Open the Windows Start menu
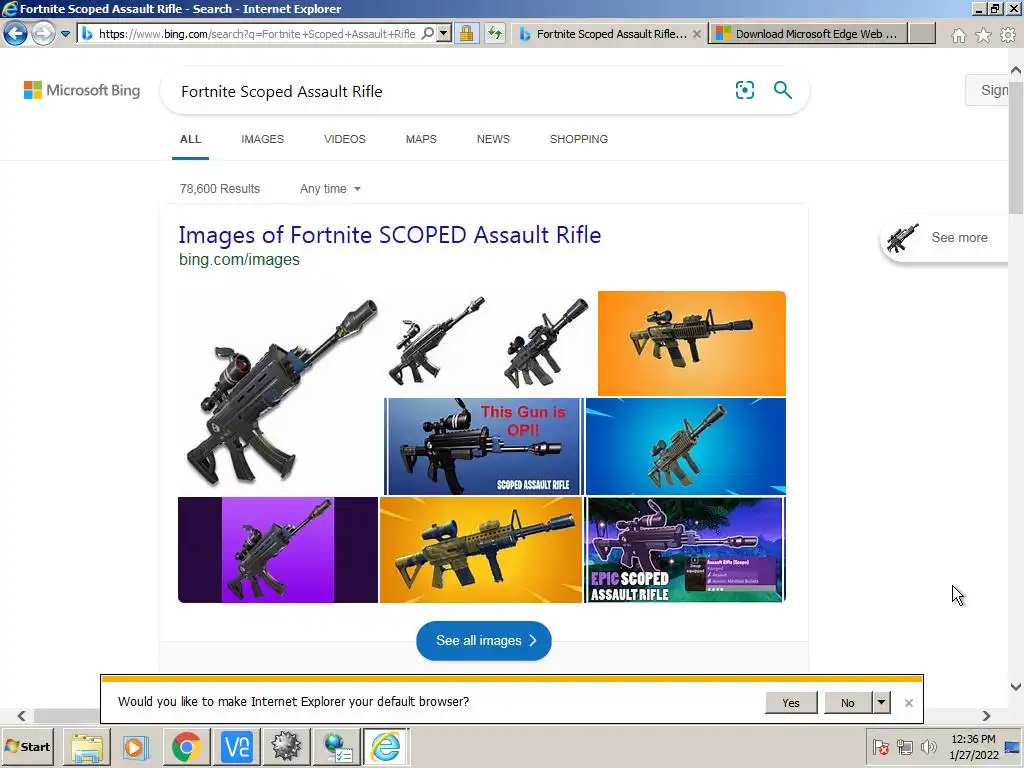 tap(27, 746)
